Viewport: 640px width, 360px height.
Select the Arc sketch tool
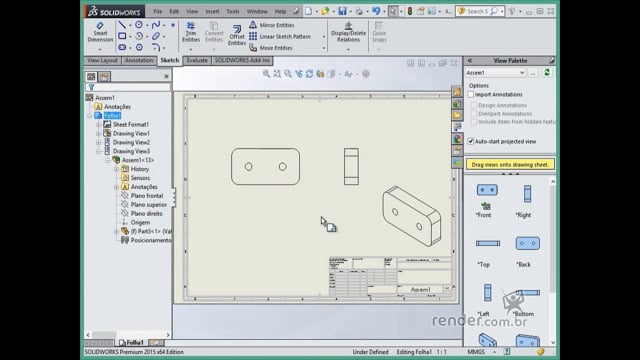point(139,36)
